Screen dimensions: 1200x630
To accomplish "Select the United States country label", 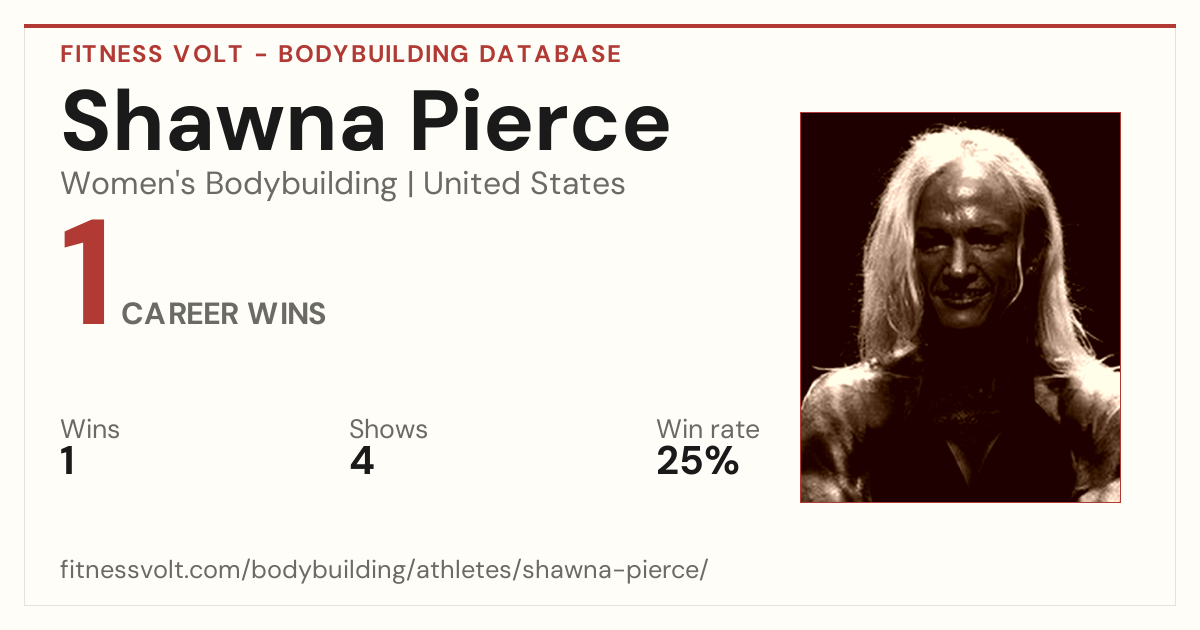I will point(524,184).
